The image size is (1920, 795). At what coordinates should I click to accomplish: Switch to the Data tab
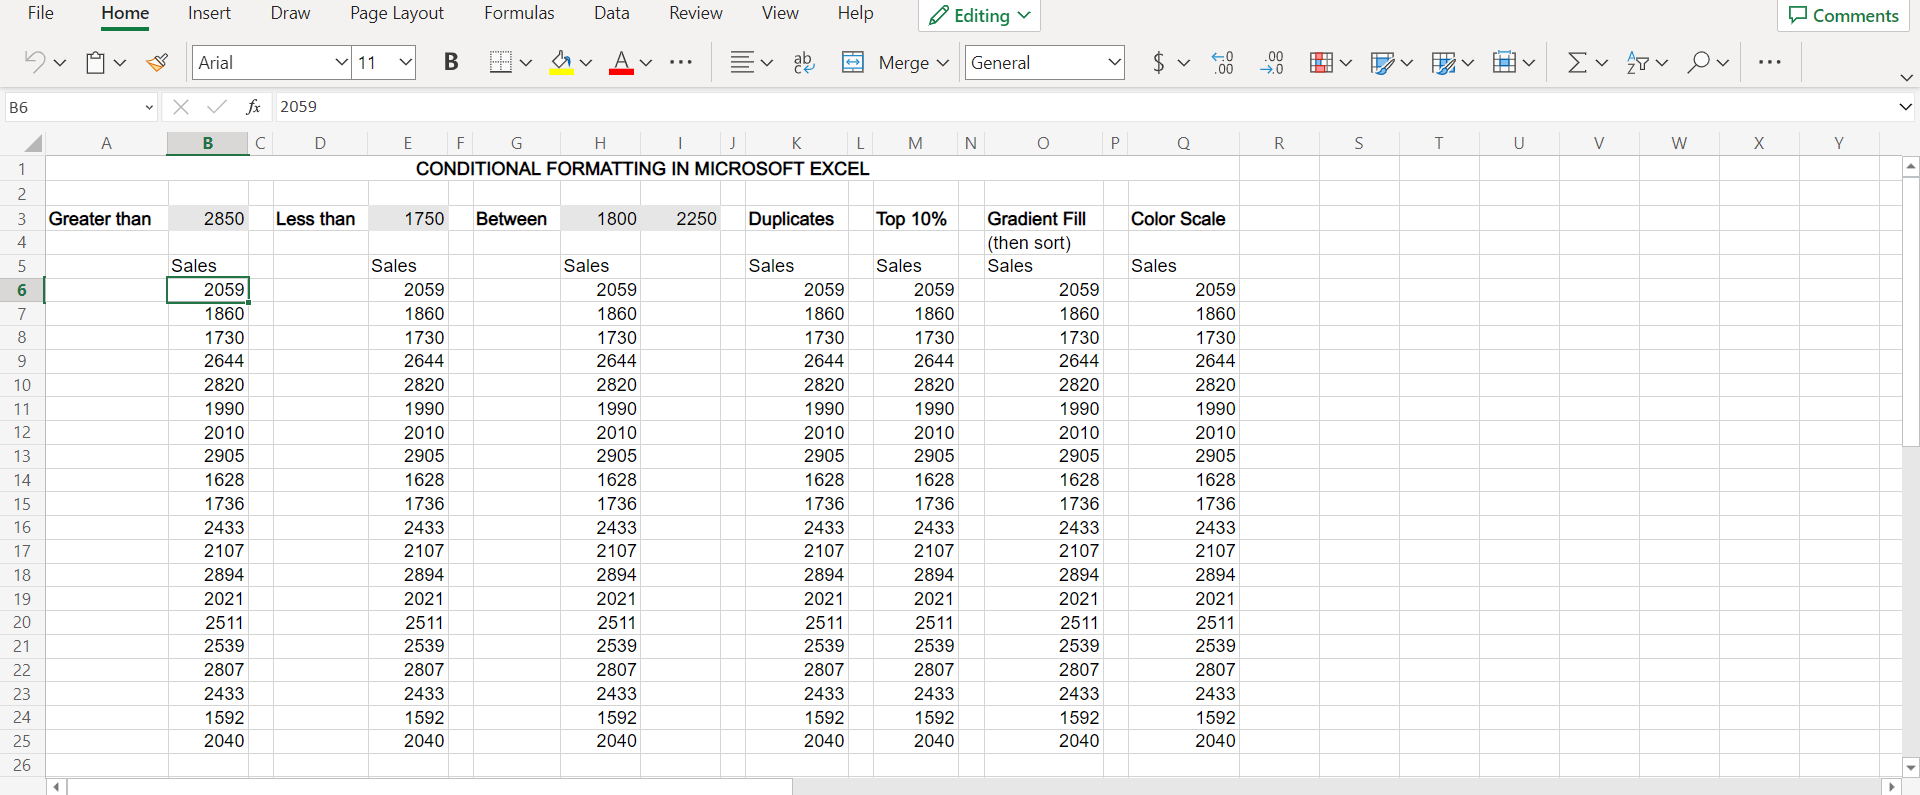(x=612, y=13)
